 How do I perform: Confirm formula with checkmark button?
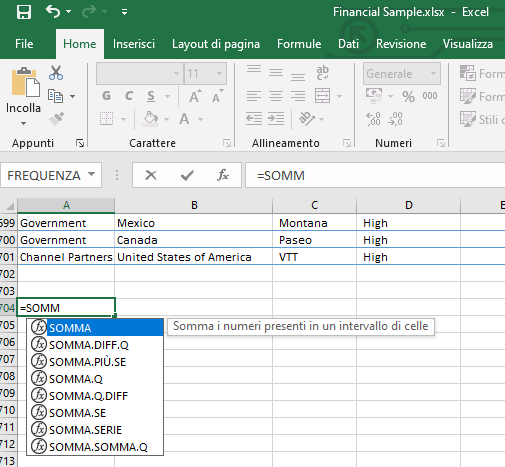point(187,175)
